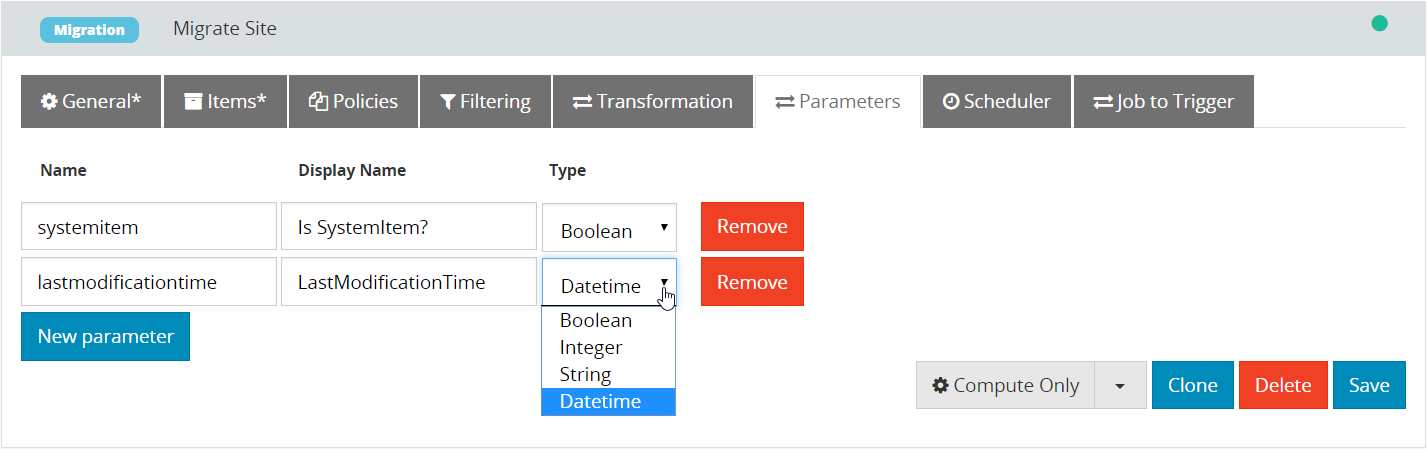Collapse the open Datetime type dropdown
The image size is (1427, 449).
point(609,283)
